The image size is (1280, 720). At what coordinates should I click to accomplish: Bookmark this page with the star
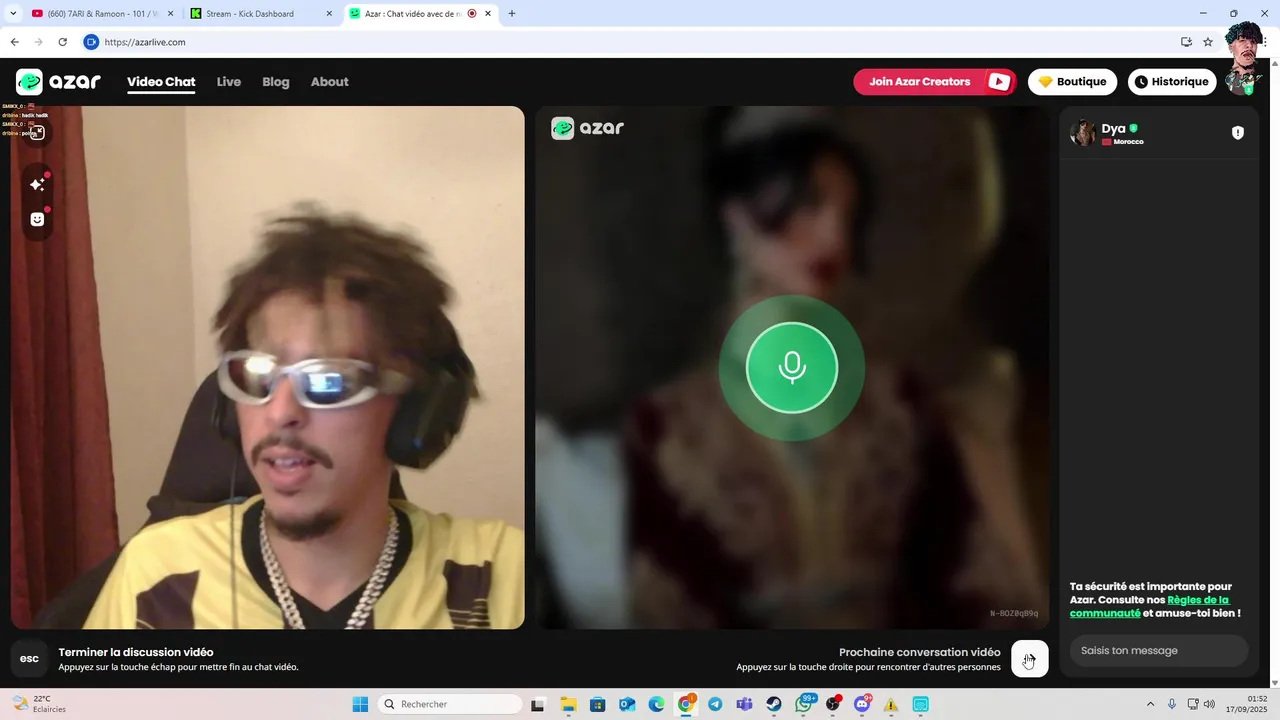pyautogui.click(x=1208, y=42)
